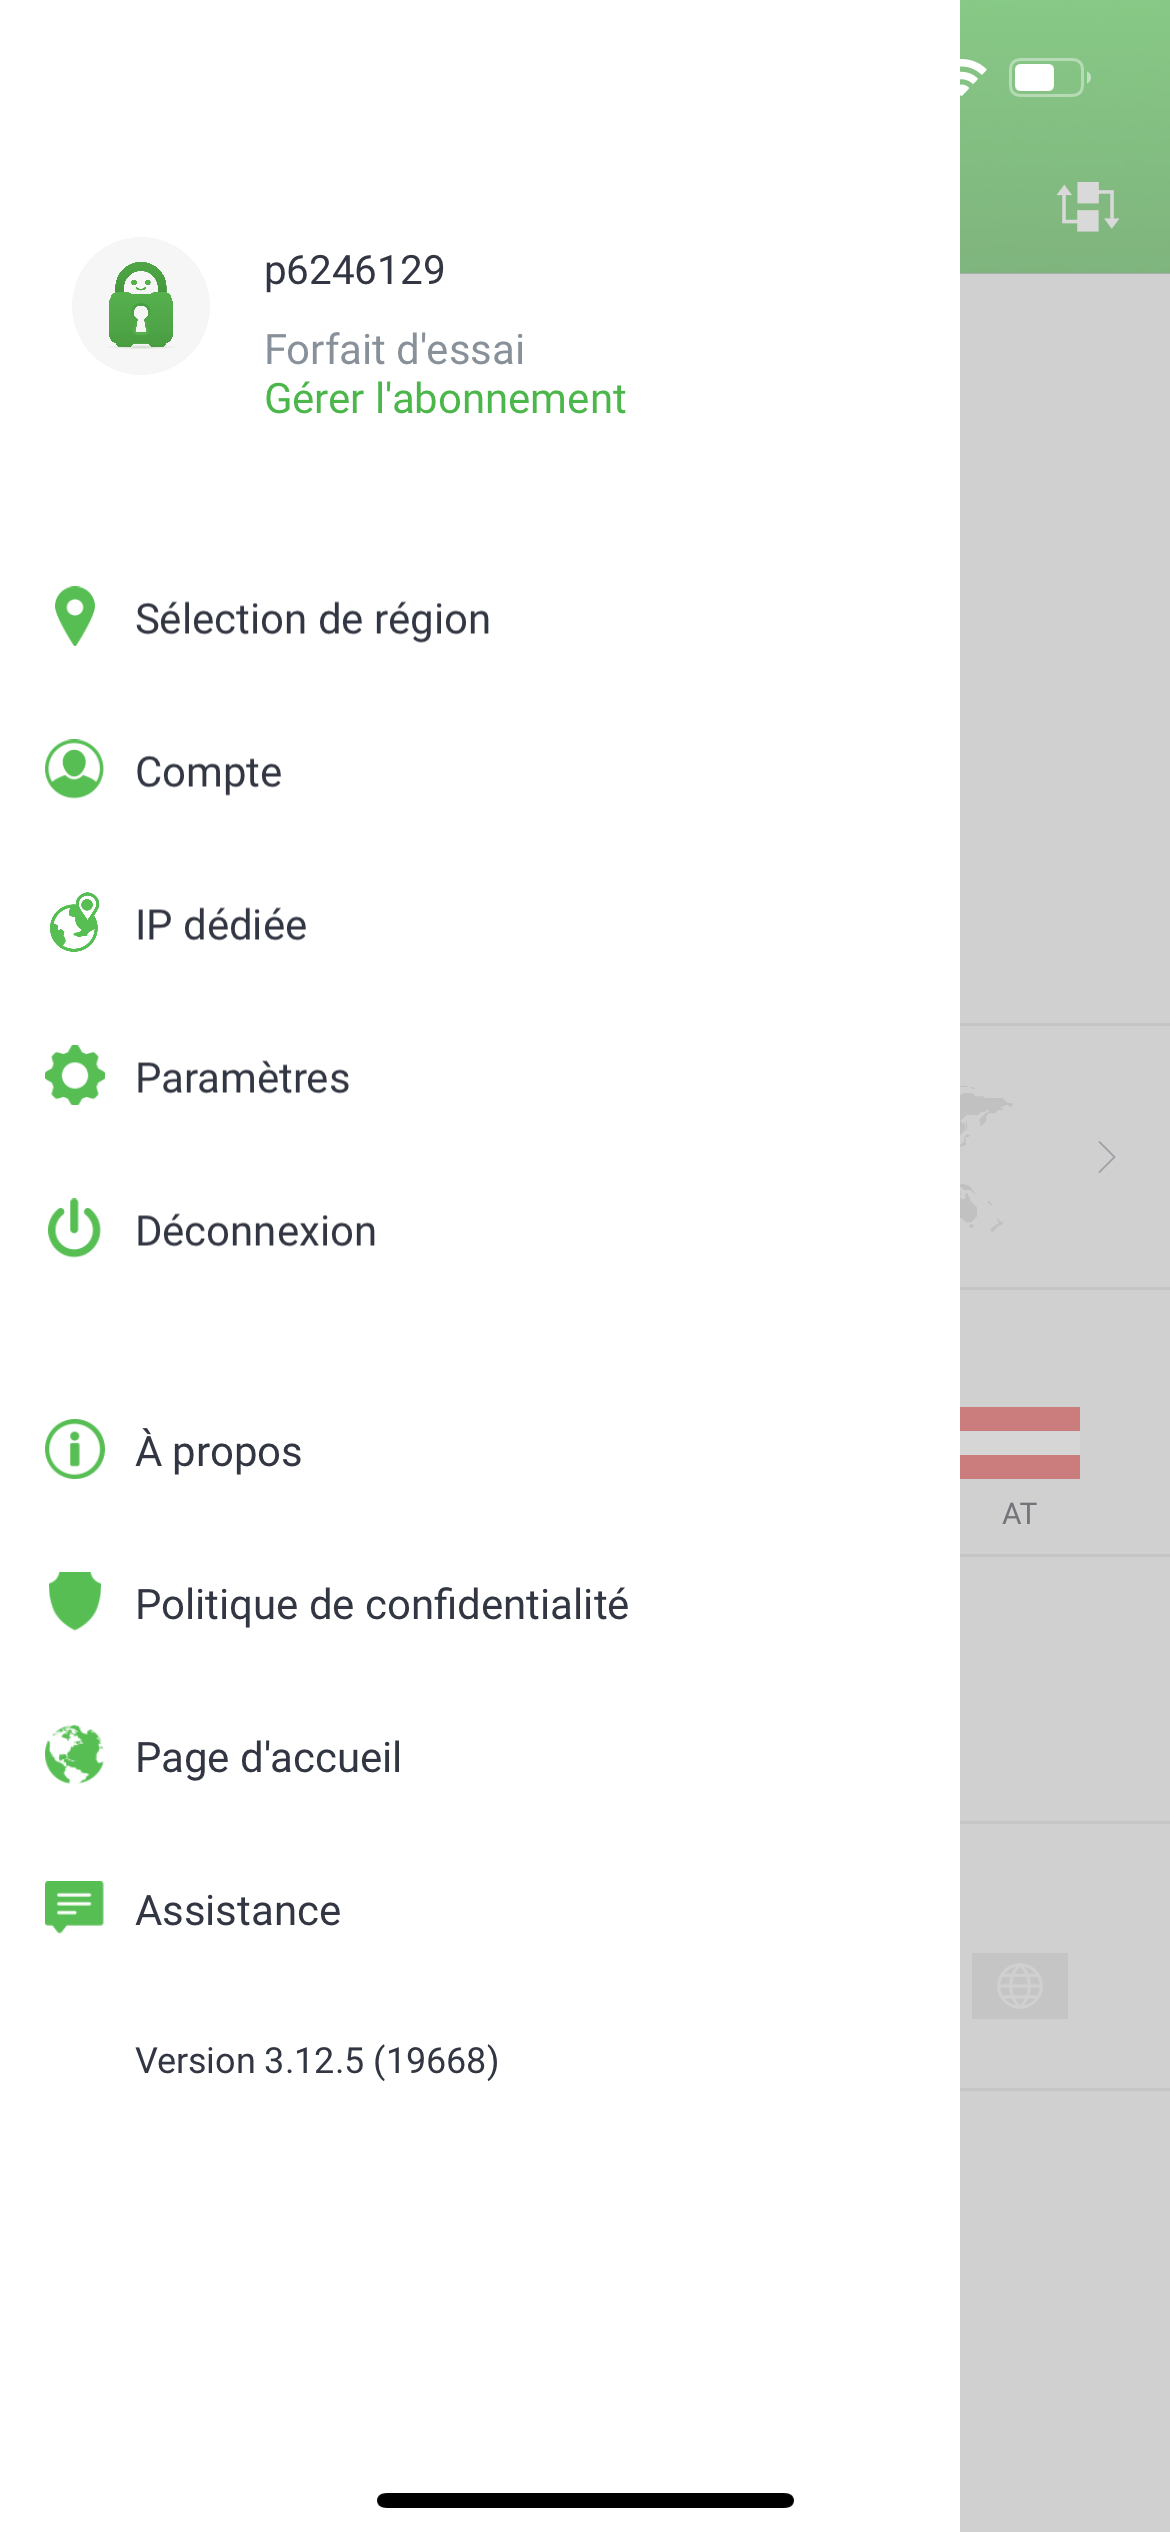Screen dimensions: 1170x2532
Task: Tap the padlock mascot avatar
Action: coord(141,306)
